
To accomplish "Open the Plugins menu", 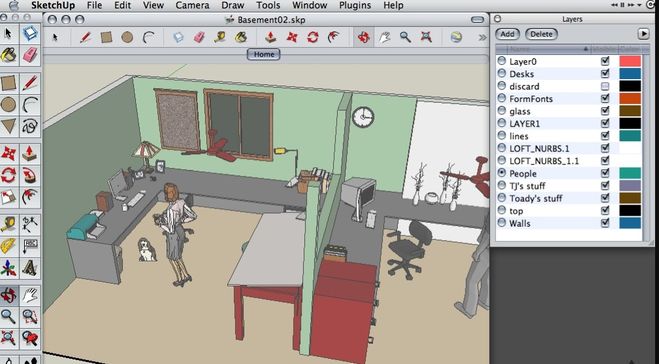I will click(x=356, y=5).
